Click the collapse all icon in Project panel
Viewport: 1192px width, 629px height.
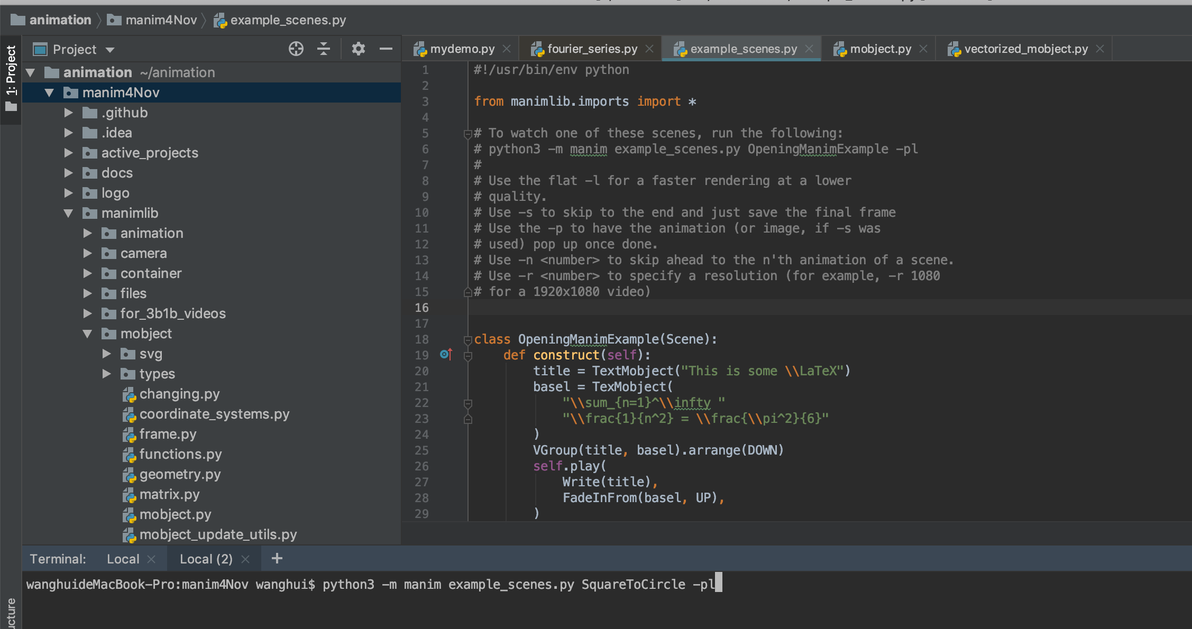(324, 49)
